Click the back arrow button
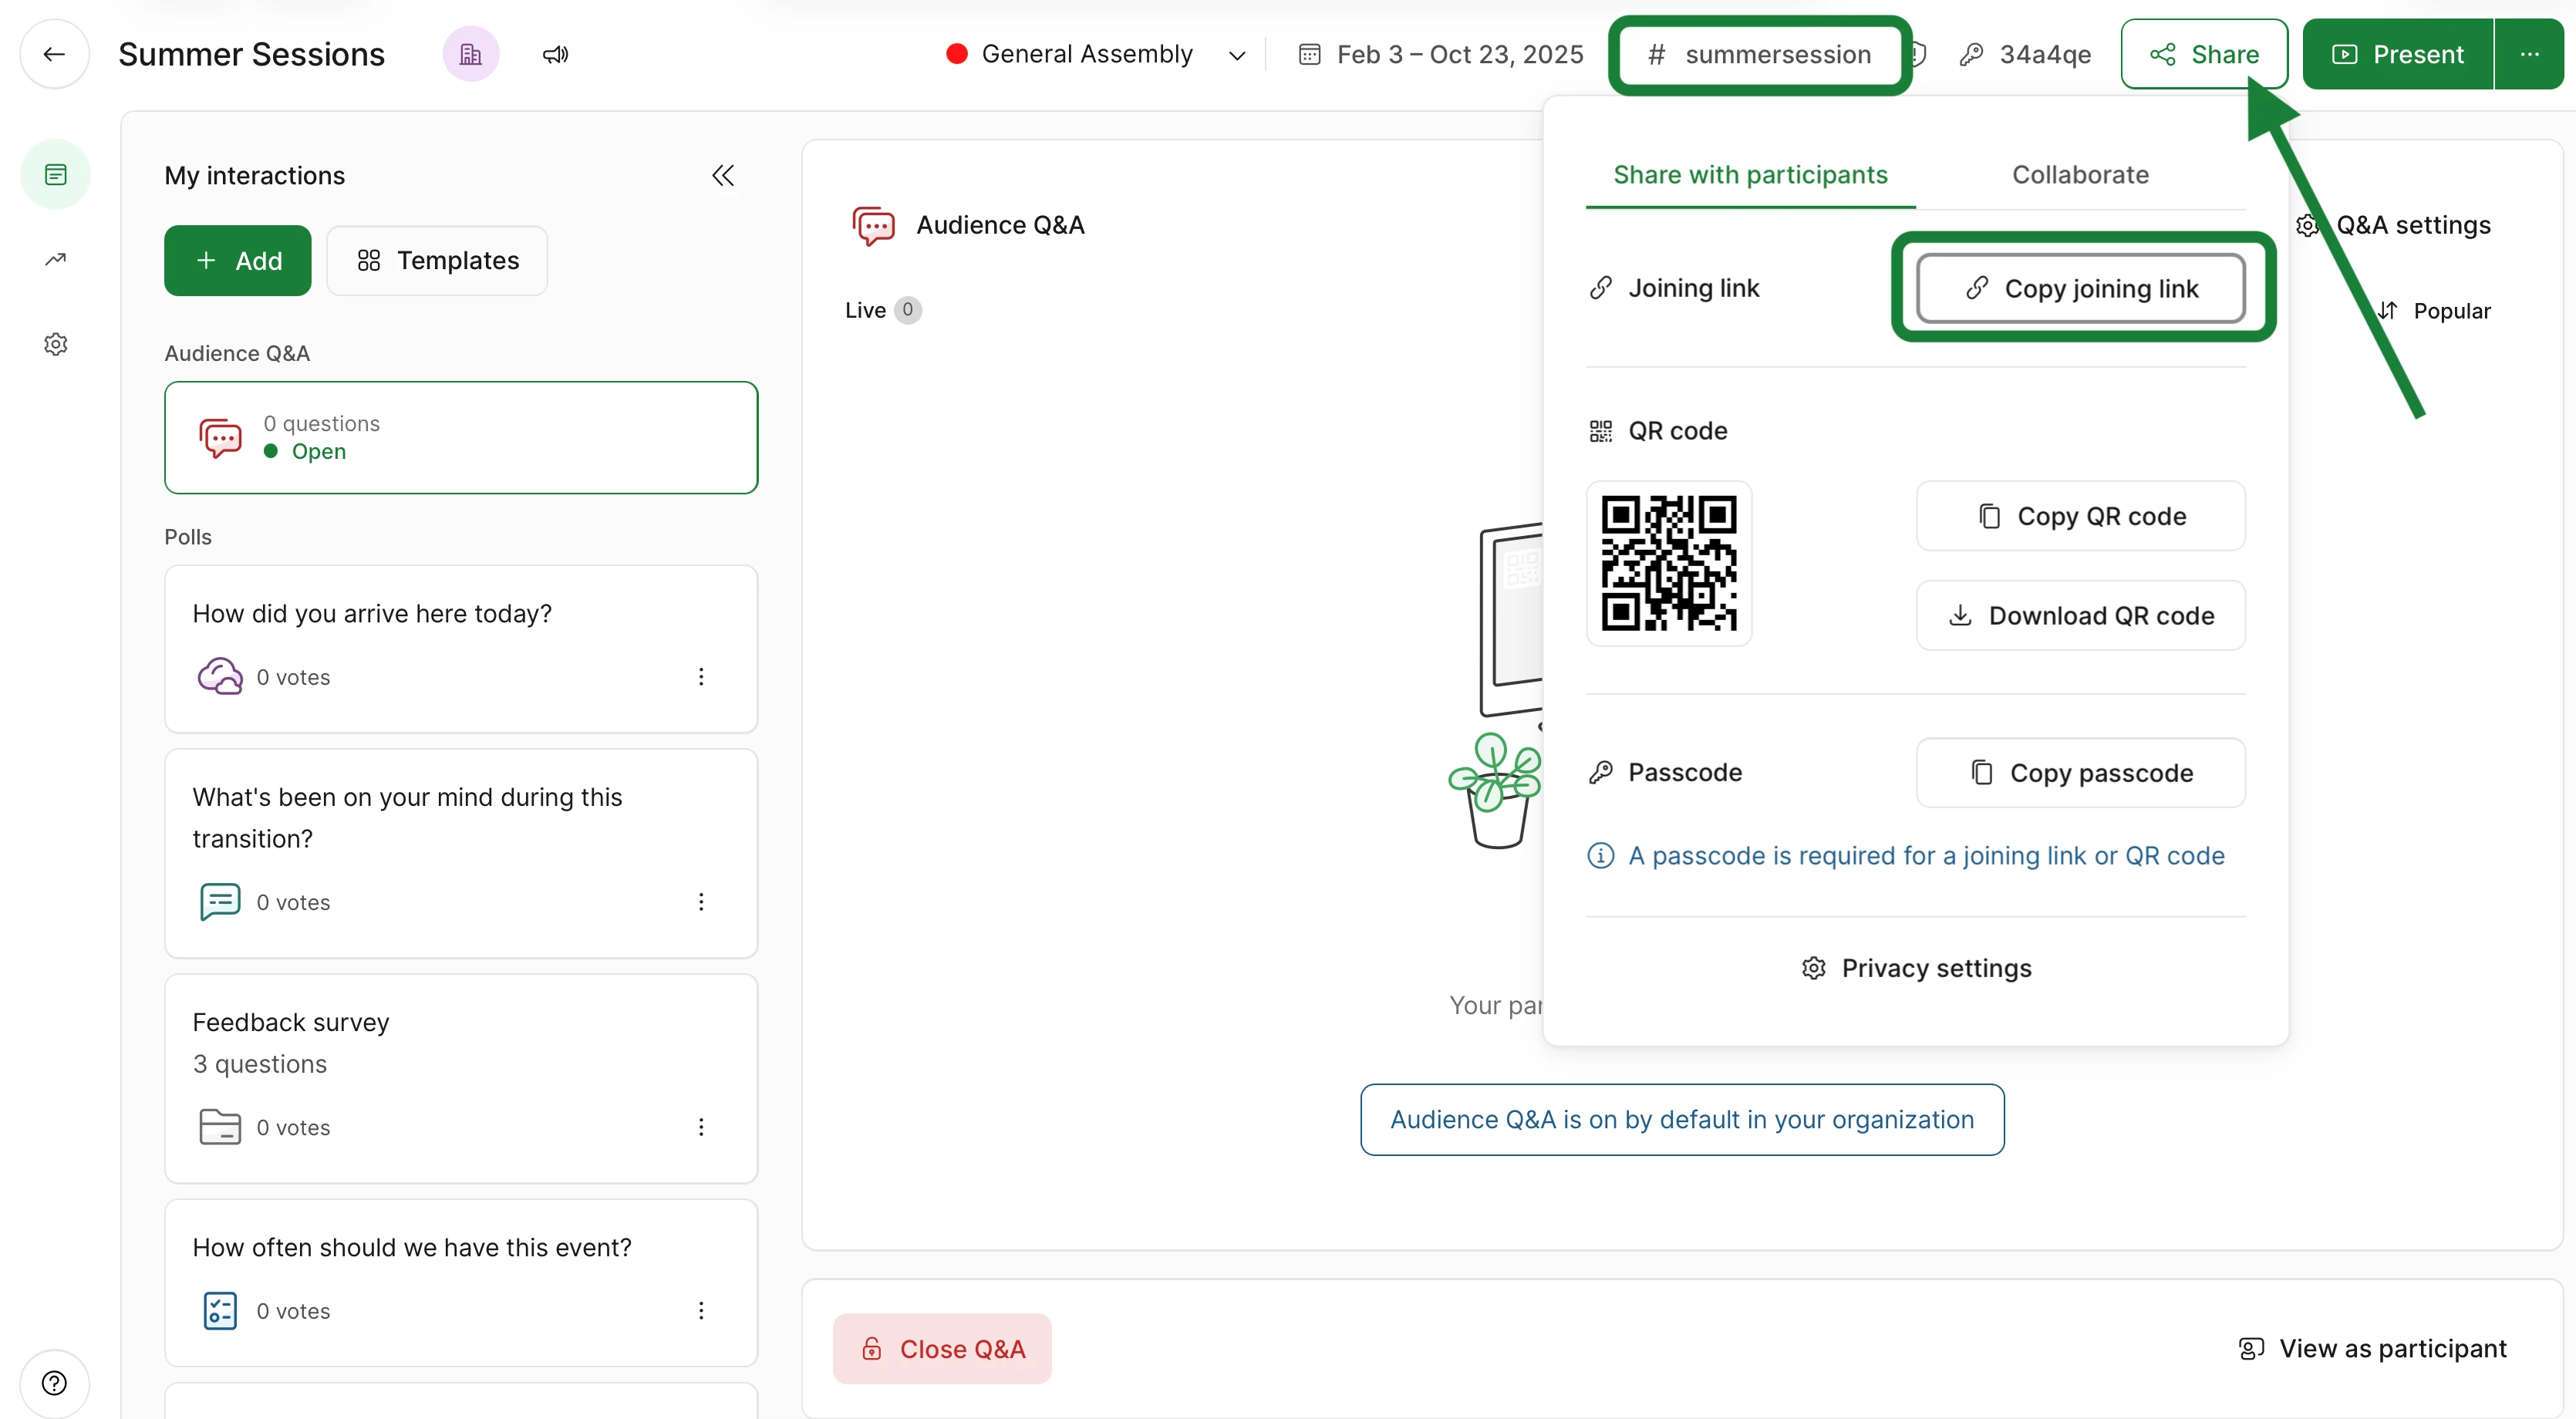 pyautogui.click(x=54, y=54)
